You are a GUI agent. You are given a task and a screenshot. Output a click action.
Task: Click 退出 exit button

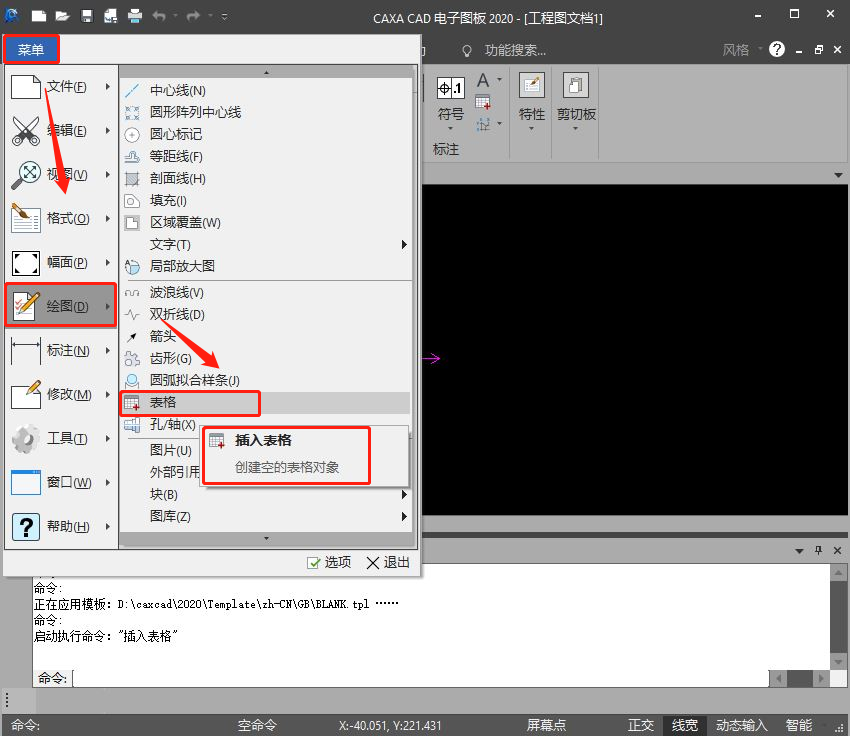tap(388, 563)
